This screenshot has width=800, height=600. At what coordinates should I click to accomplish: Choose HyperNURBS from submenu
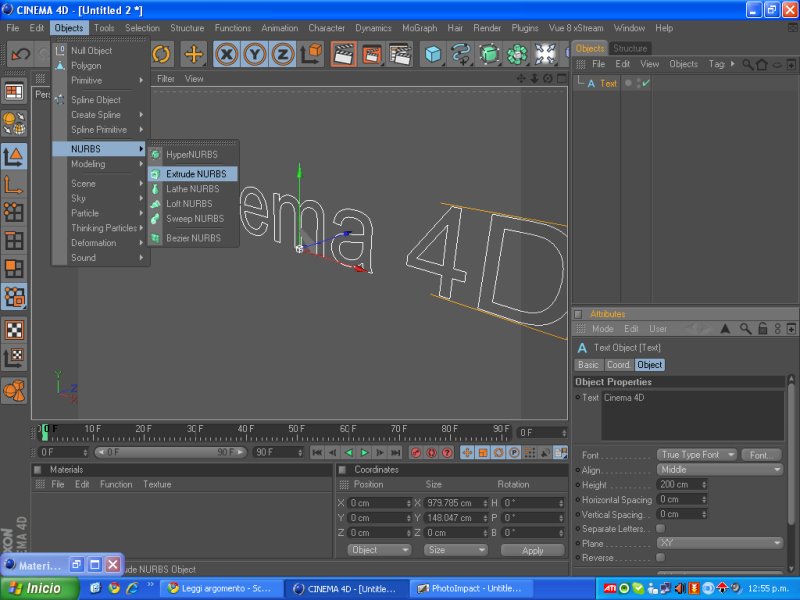(193, 155)
